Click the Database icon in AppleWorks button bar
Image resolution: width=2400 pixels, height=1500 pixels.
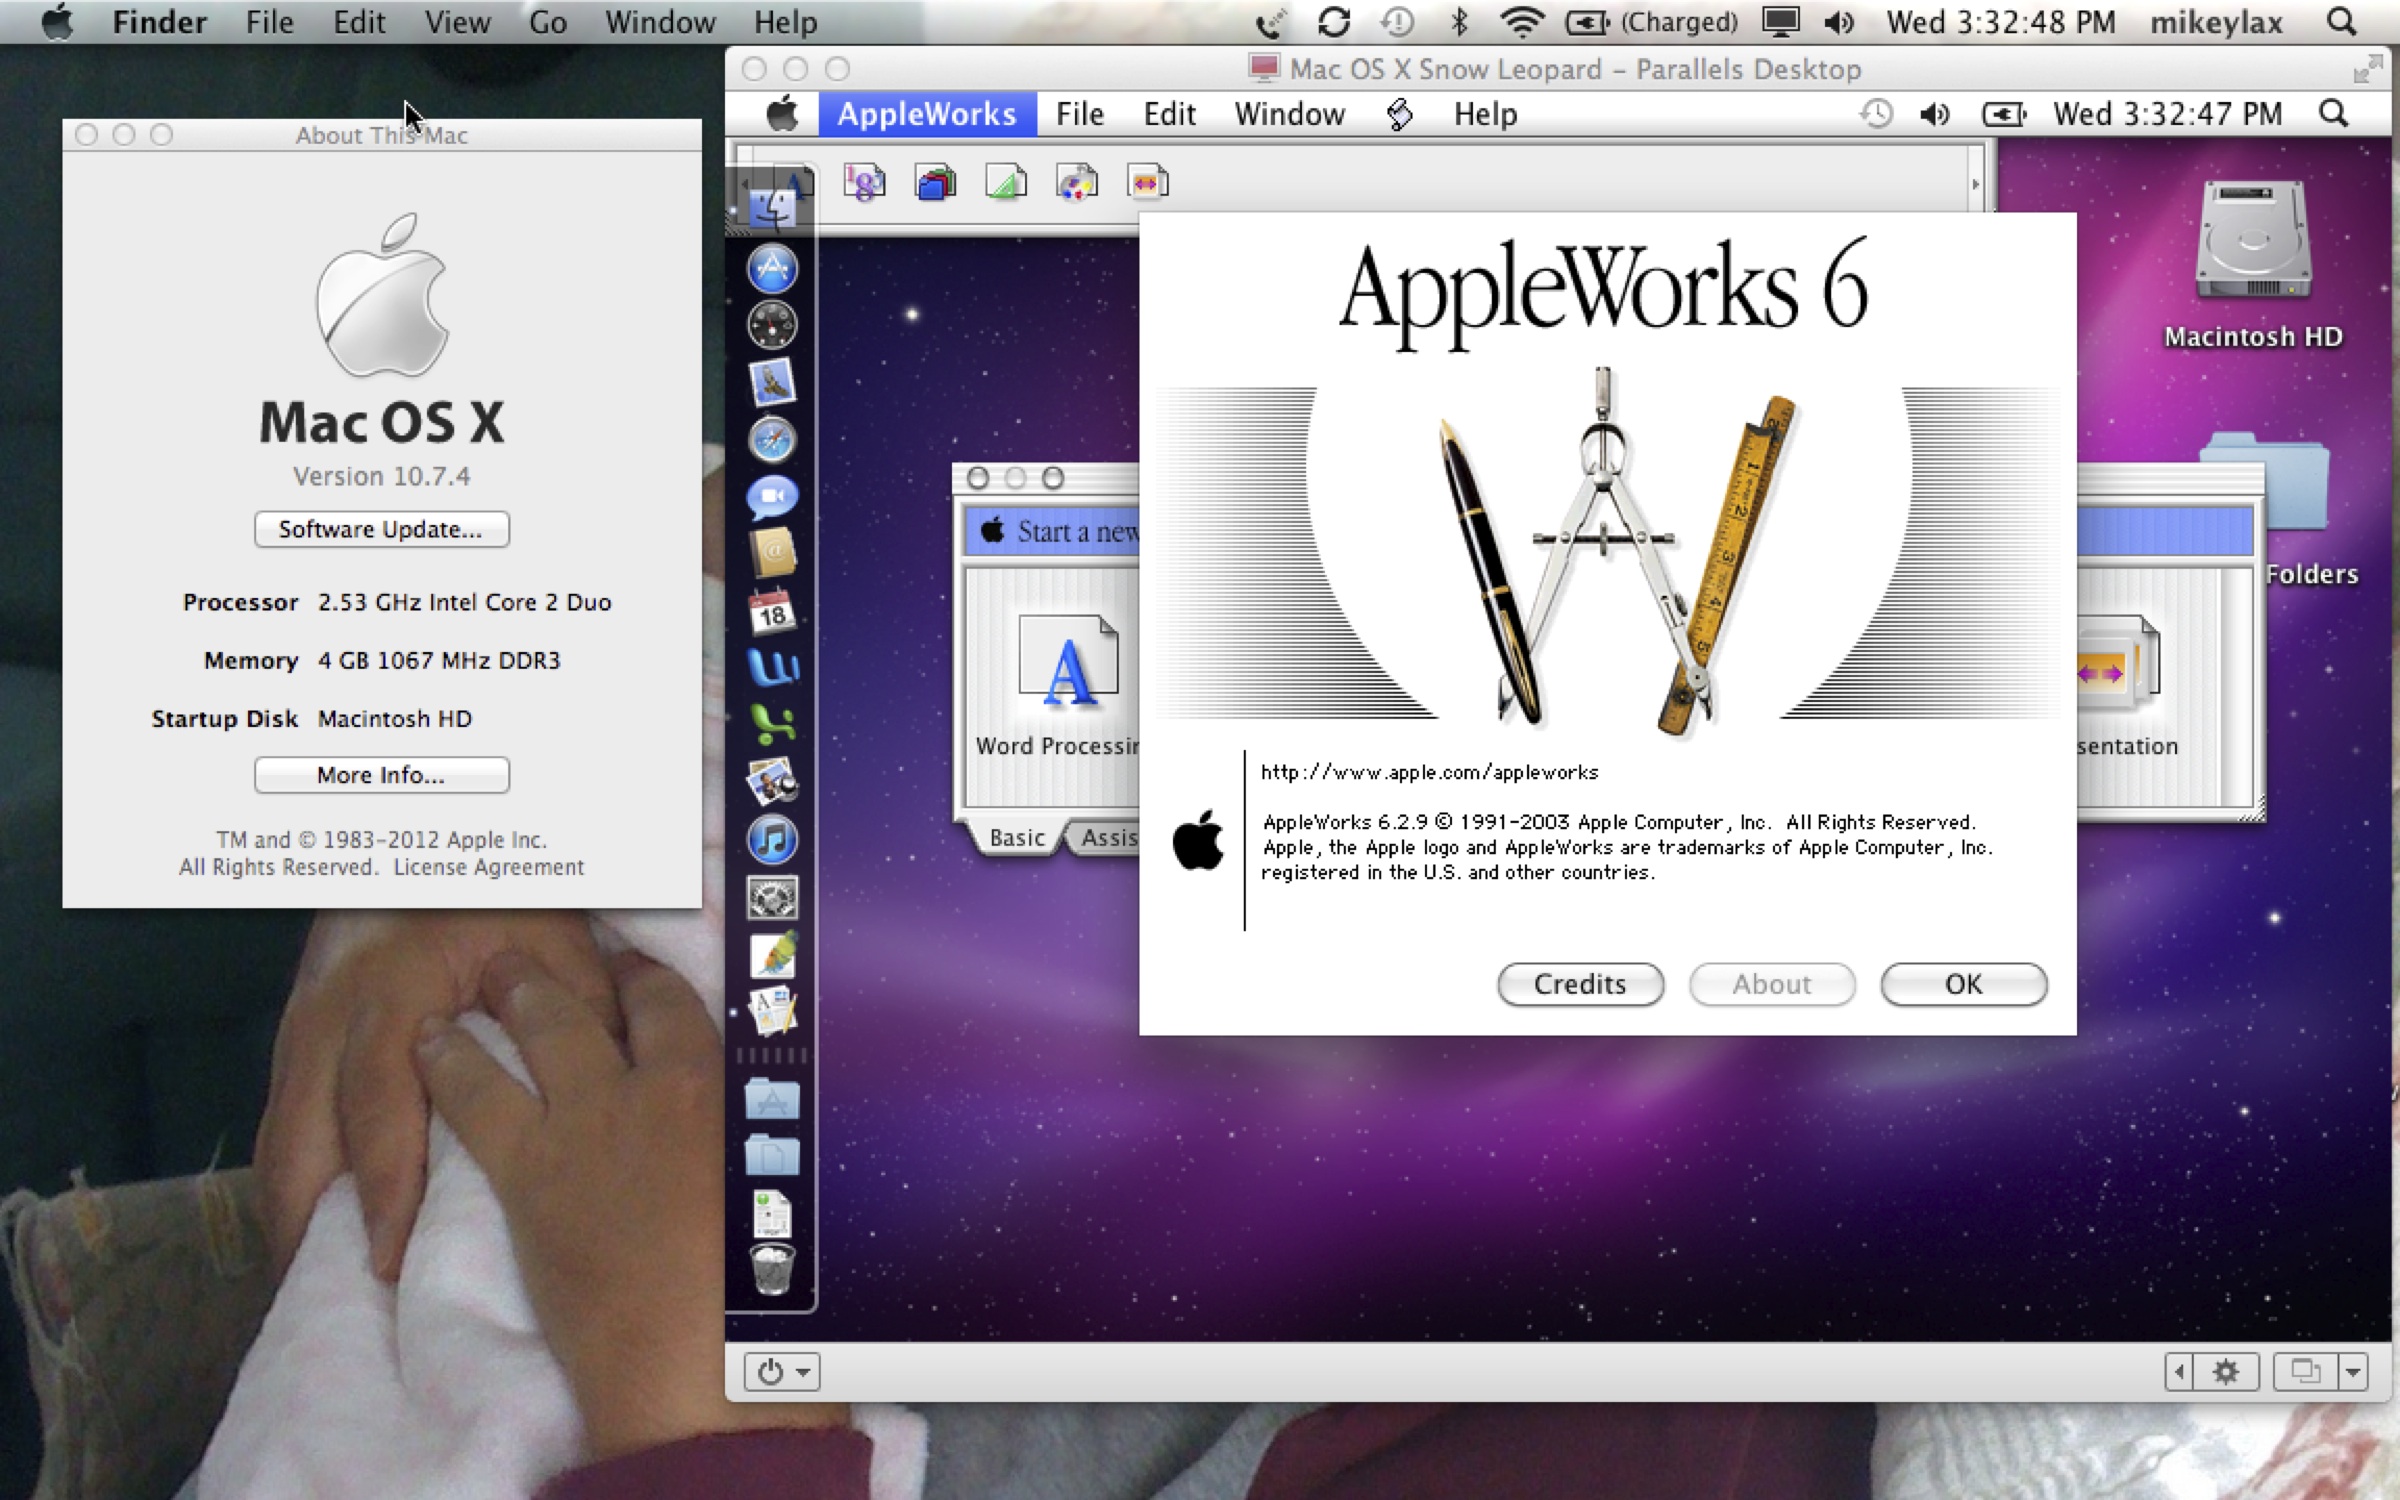point(935,183)
